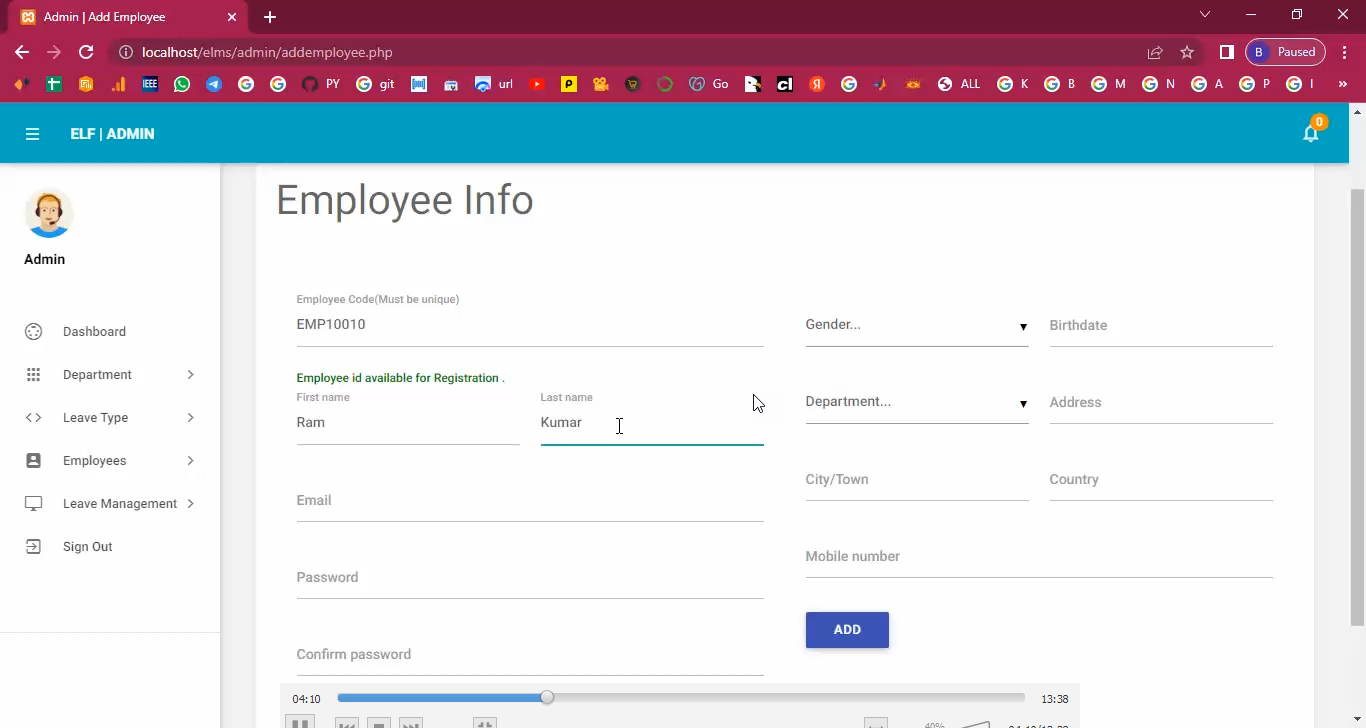Click the notification bell icon
The image size is (1366, 728).
[x=1310, y=133]
